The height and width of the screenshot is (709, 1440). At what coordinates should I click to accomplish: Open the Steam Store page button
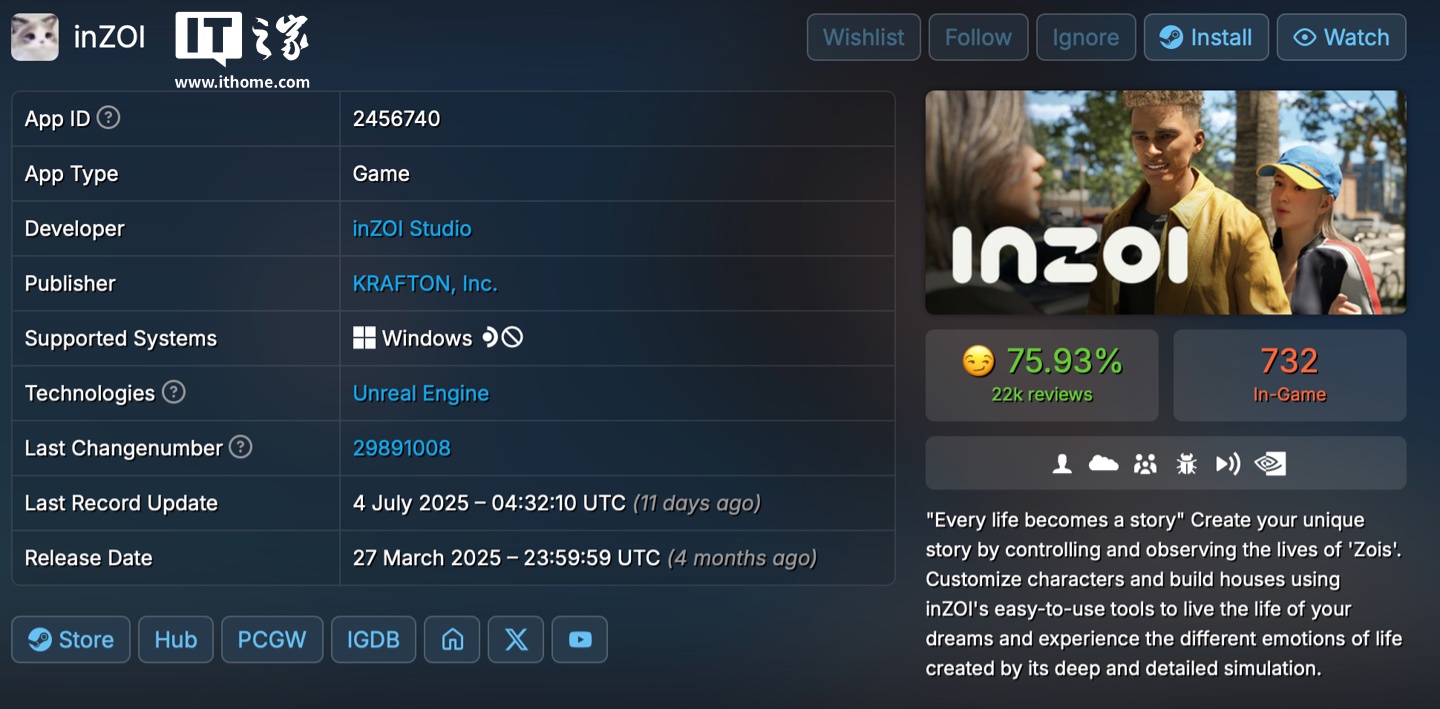71,640
